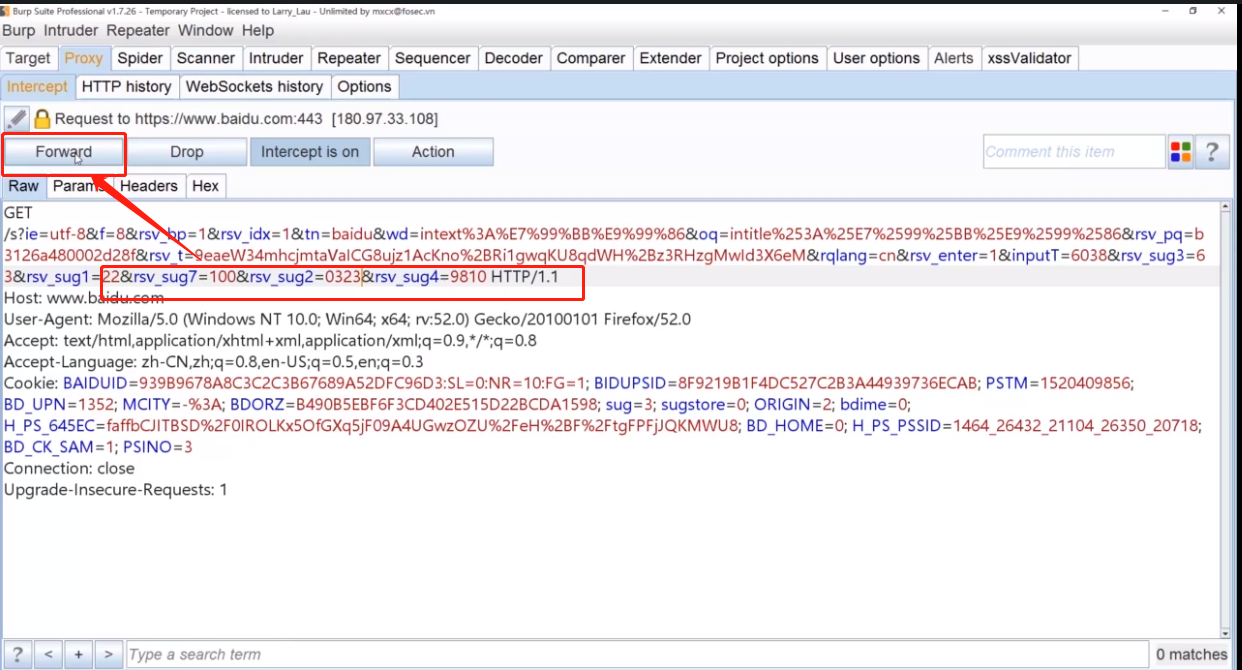
Task: Click the scrollbar down arrow
Action: 1225,632
